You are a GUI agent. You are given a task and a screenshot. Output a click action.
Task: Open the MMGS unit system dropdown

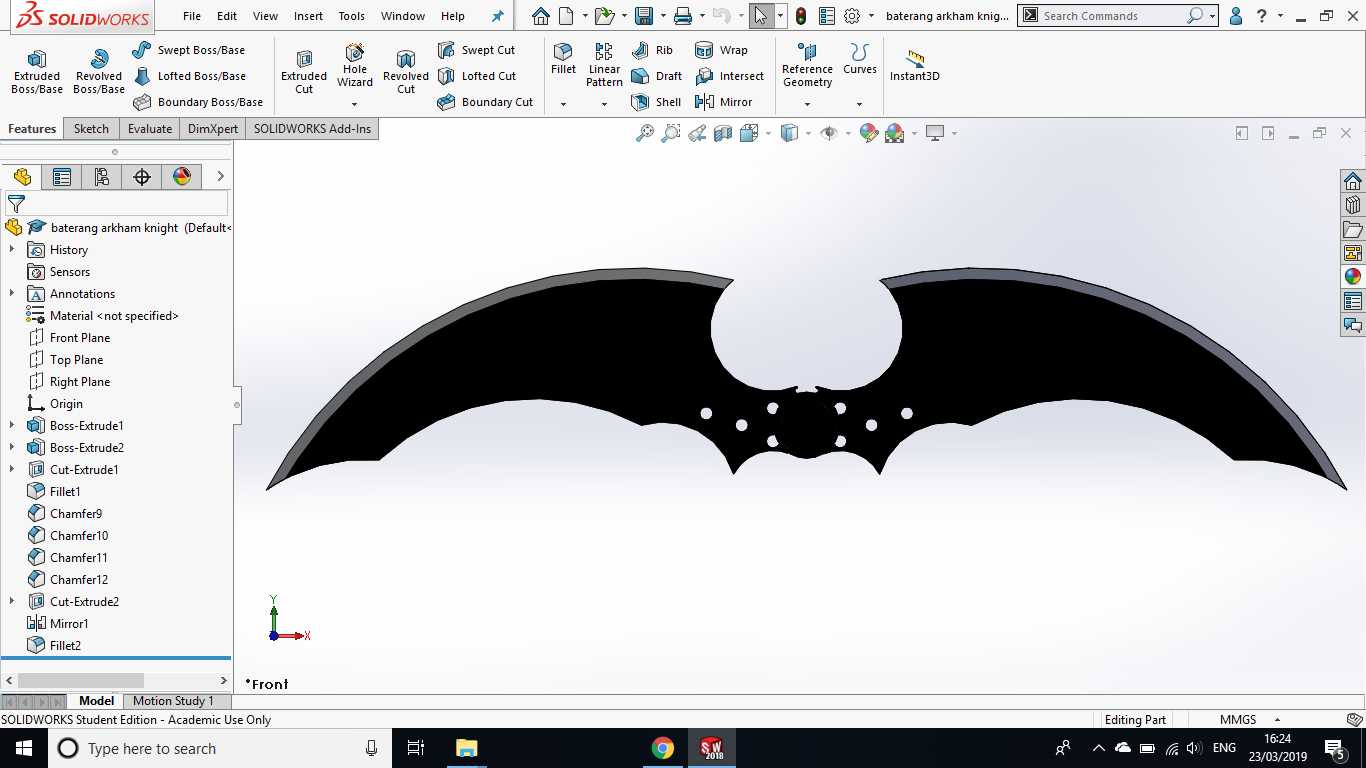1277,720
